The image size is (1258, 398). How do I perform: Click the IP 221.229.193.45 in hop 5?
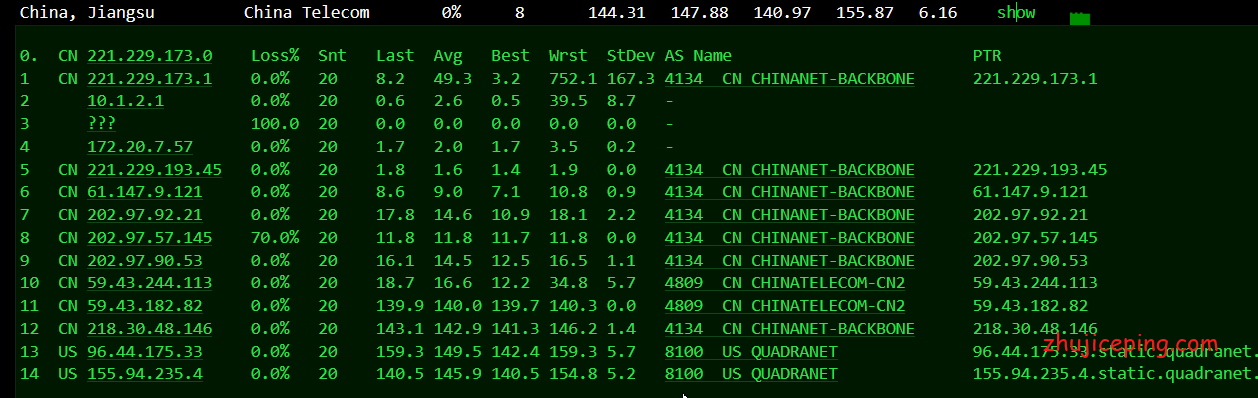(155, 169)
